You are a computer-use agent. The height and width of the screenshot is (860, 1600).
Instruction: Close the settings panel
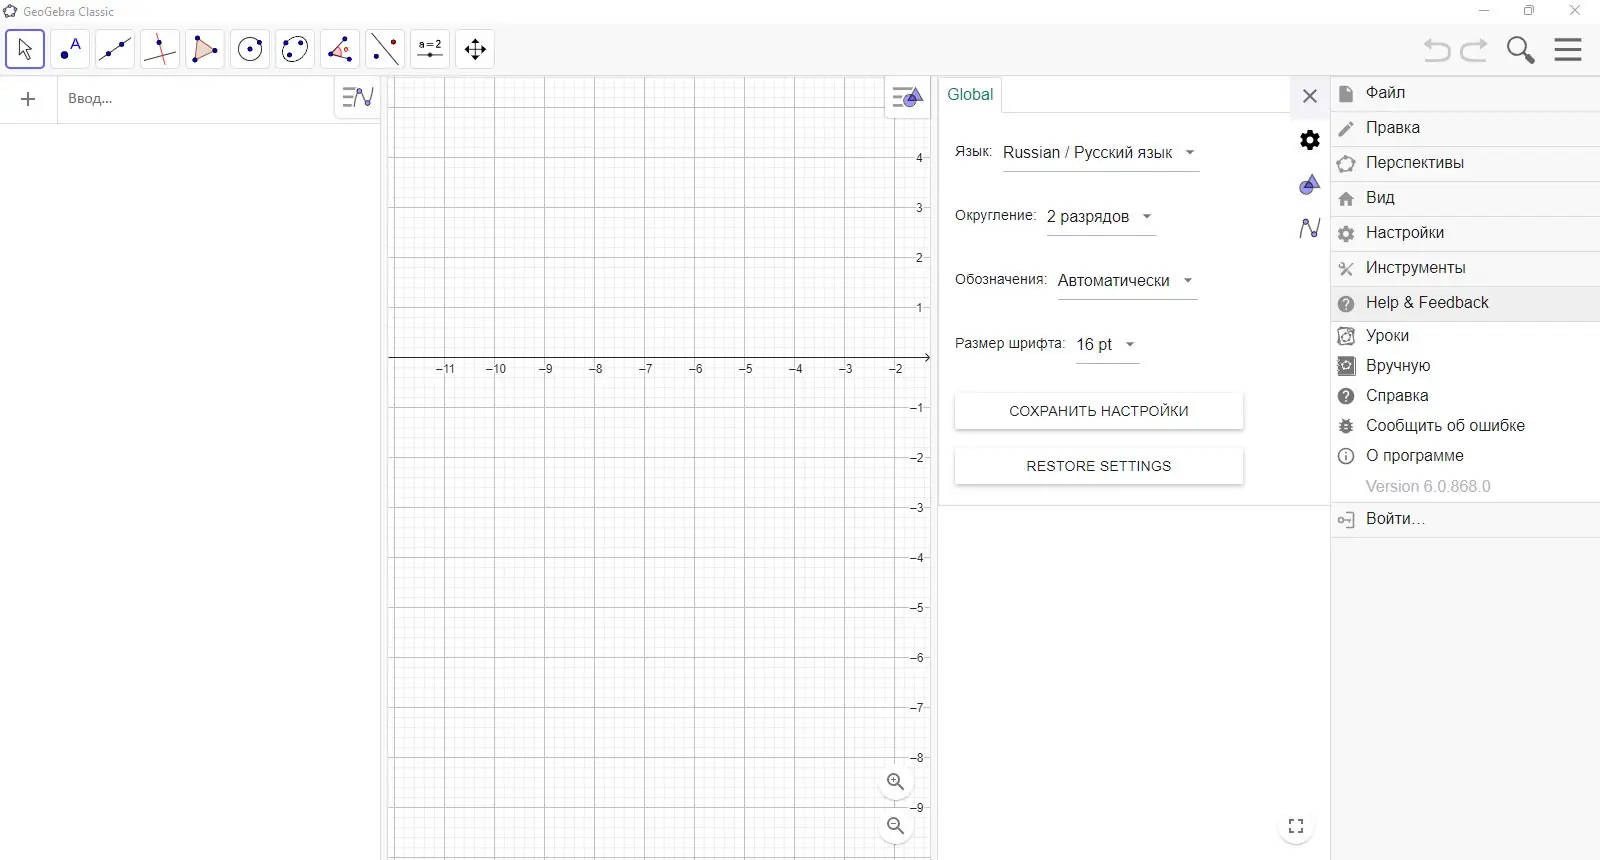pyautogui.click(x=1310, y=96)
